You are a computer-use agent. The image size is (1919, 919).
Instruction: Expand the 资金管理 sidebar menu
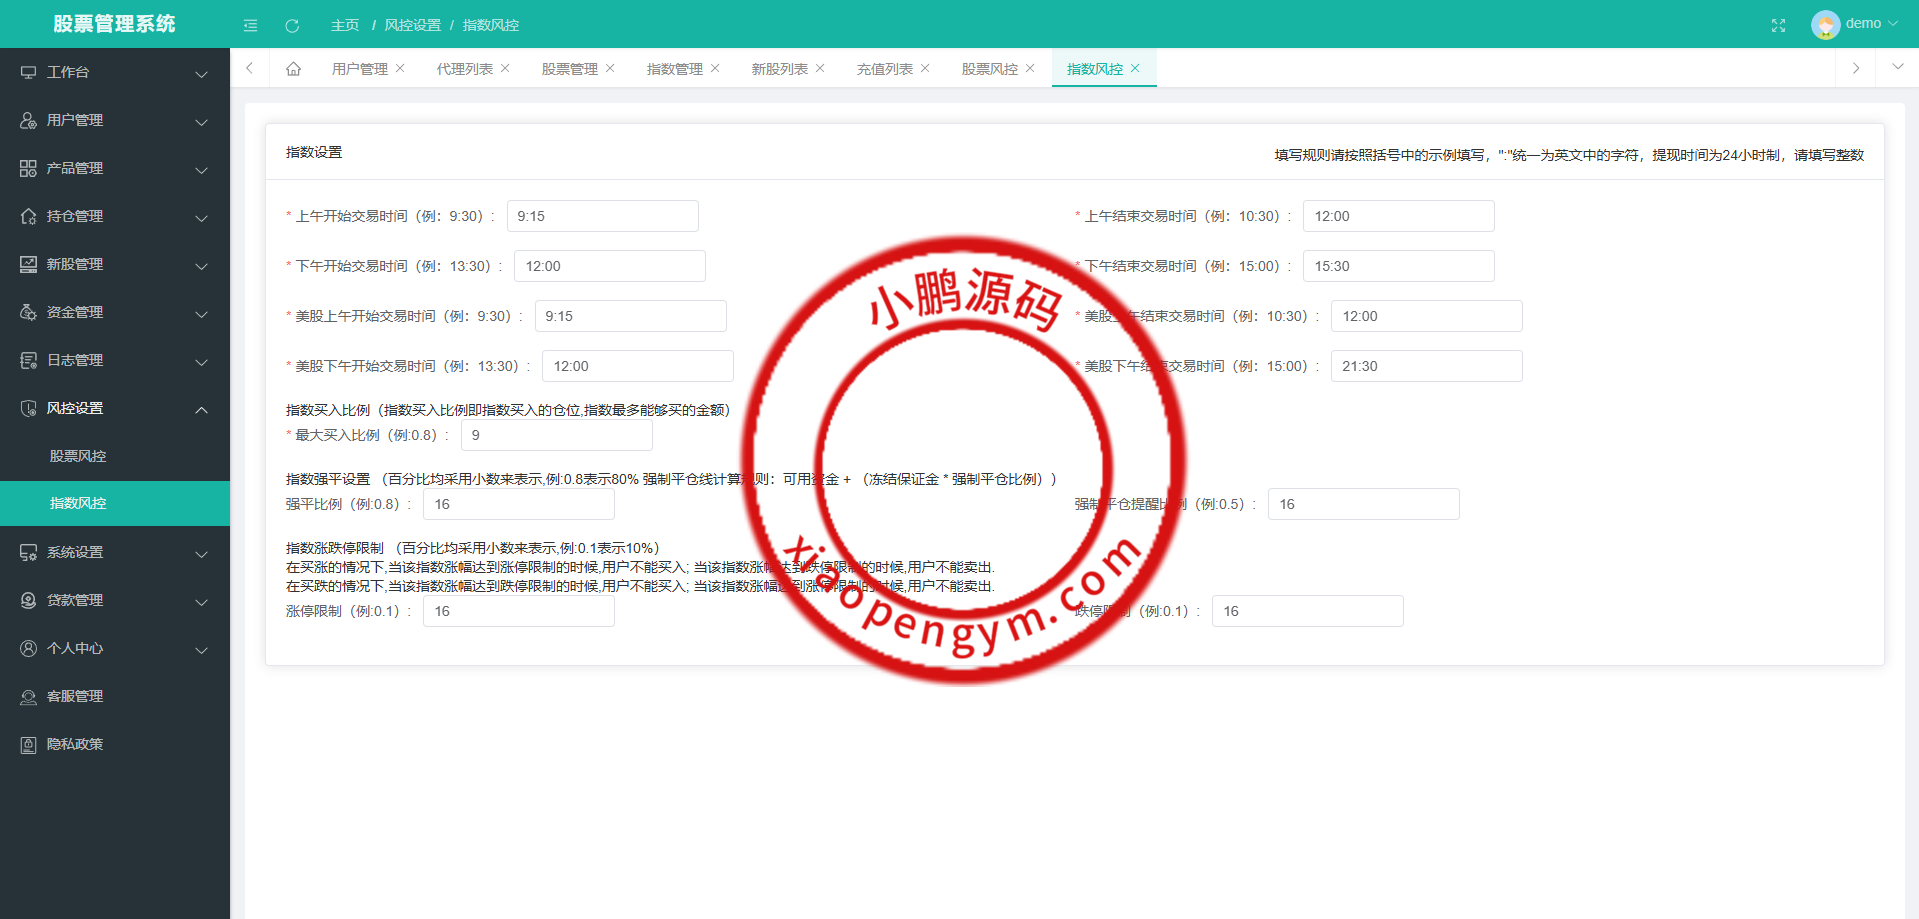pyautogui.click(x=114, y=312)
